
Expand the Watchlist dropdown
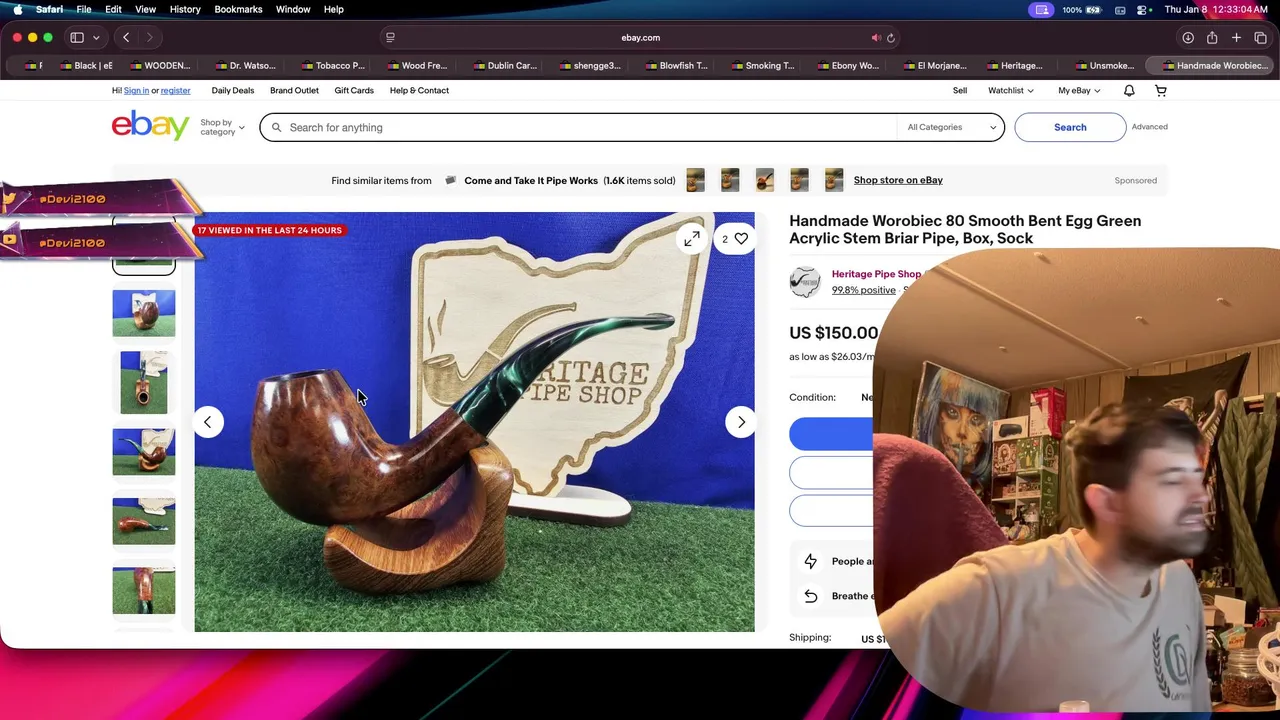tap(1011, 91)
